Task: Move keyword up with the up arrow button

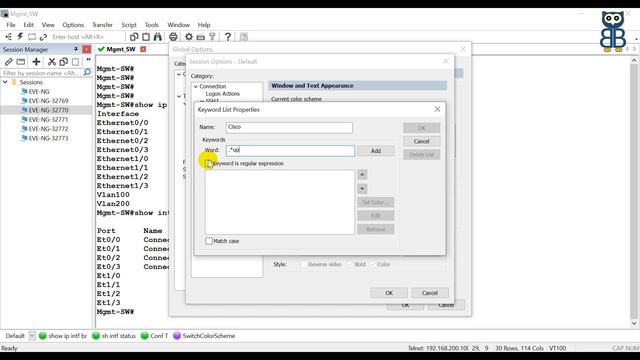Action: tap(362, 175)
